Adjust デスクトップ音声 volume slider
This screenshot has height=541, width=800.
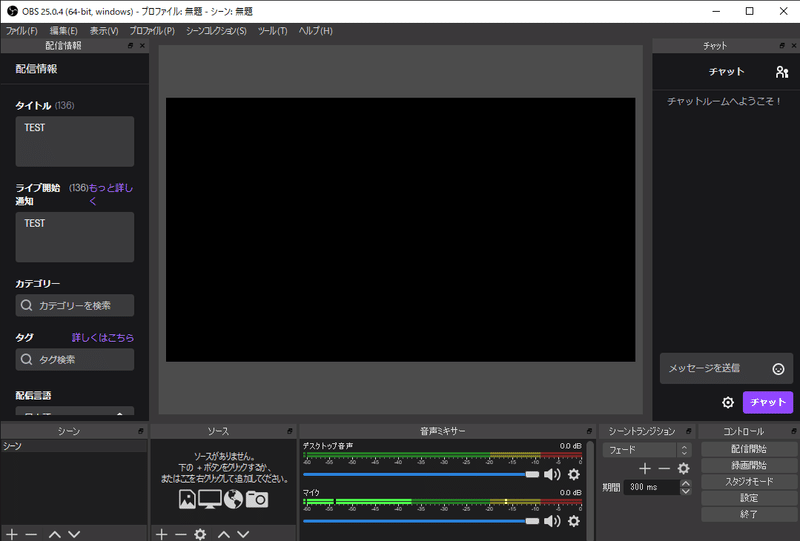pyautogui.click(x=421, y=475)
